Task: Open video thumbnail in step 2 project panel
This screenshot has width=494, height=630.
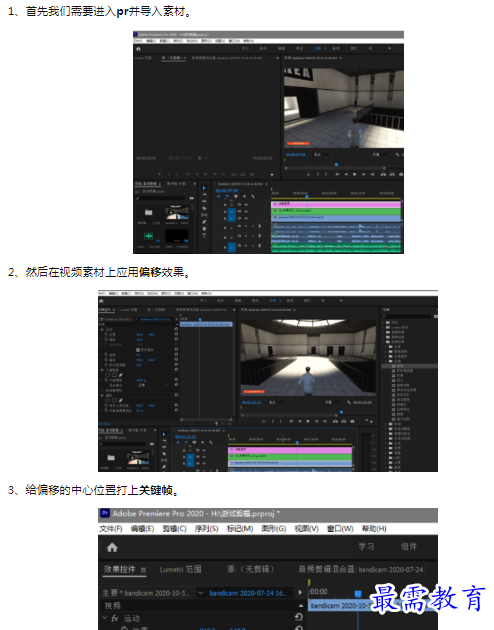Action: [x=138, y=457]
